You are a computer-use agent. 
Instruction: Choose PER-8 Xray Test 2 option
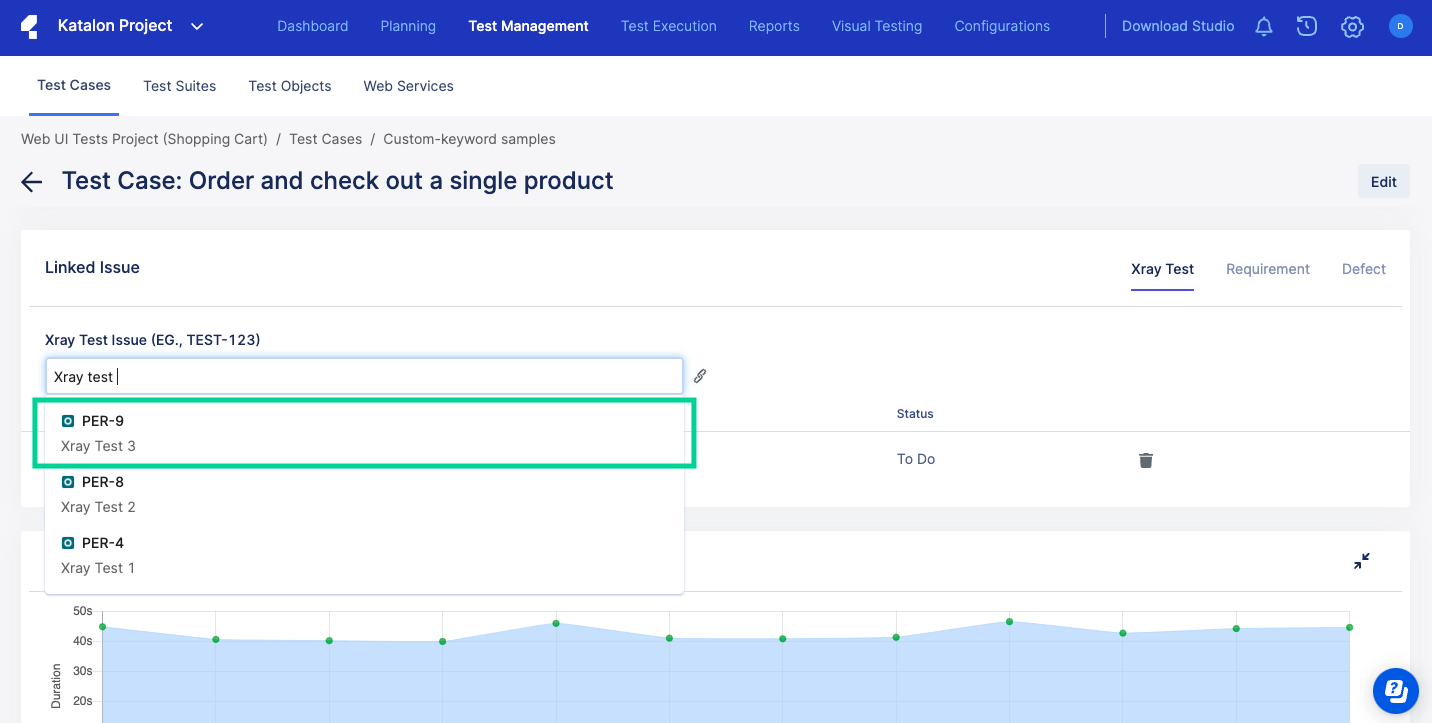[364, 494]
